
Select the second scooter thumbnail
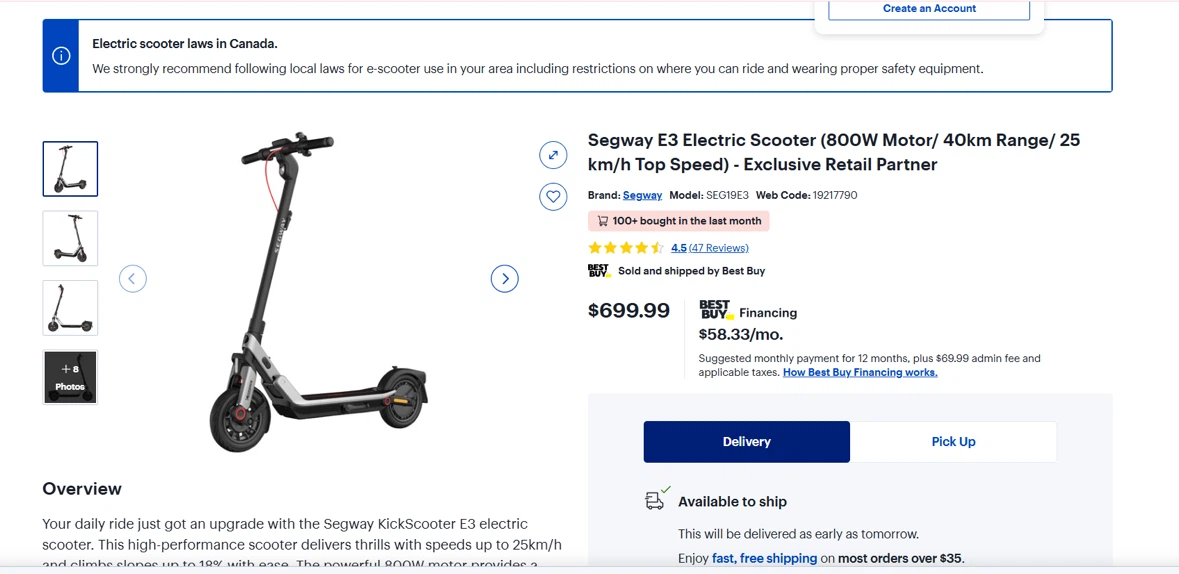[x=70, y=238]
